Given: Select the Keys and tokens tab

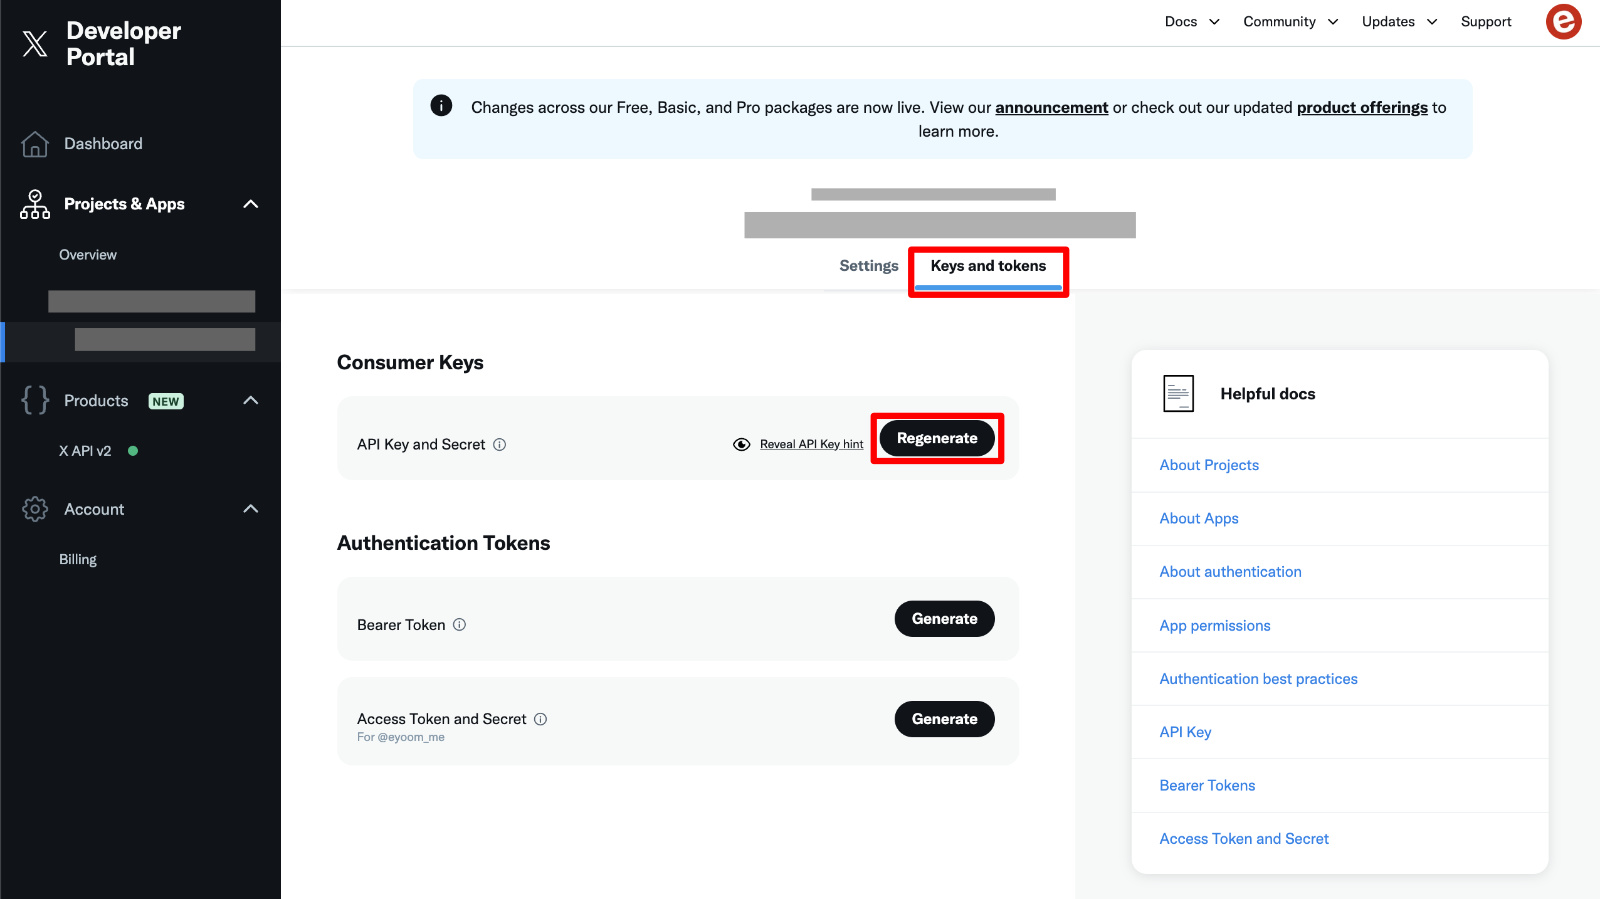Looking at the screenshot, I should (x=988, y=266).
